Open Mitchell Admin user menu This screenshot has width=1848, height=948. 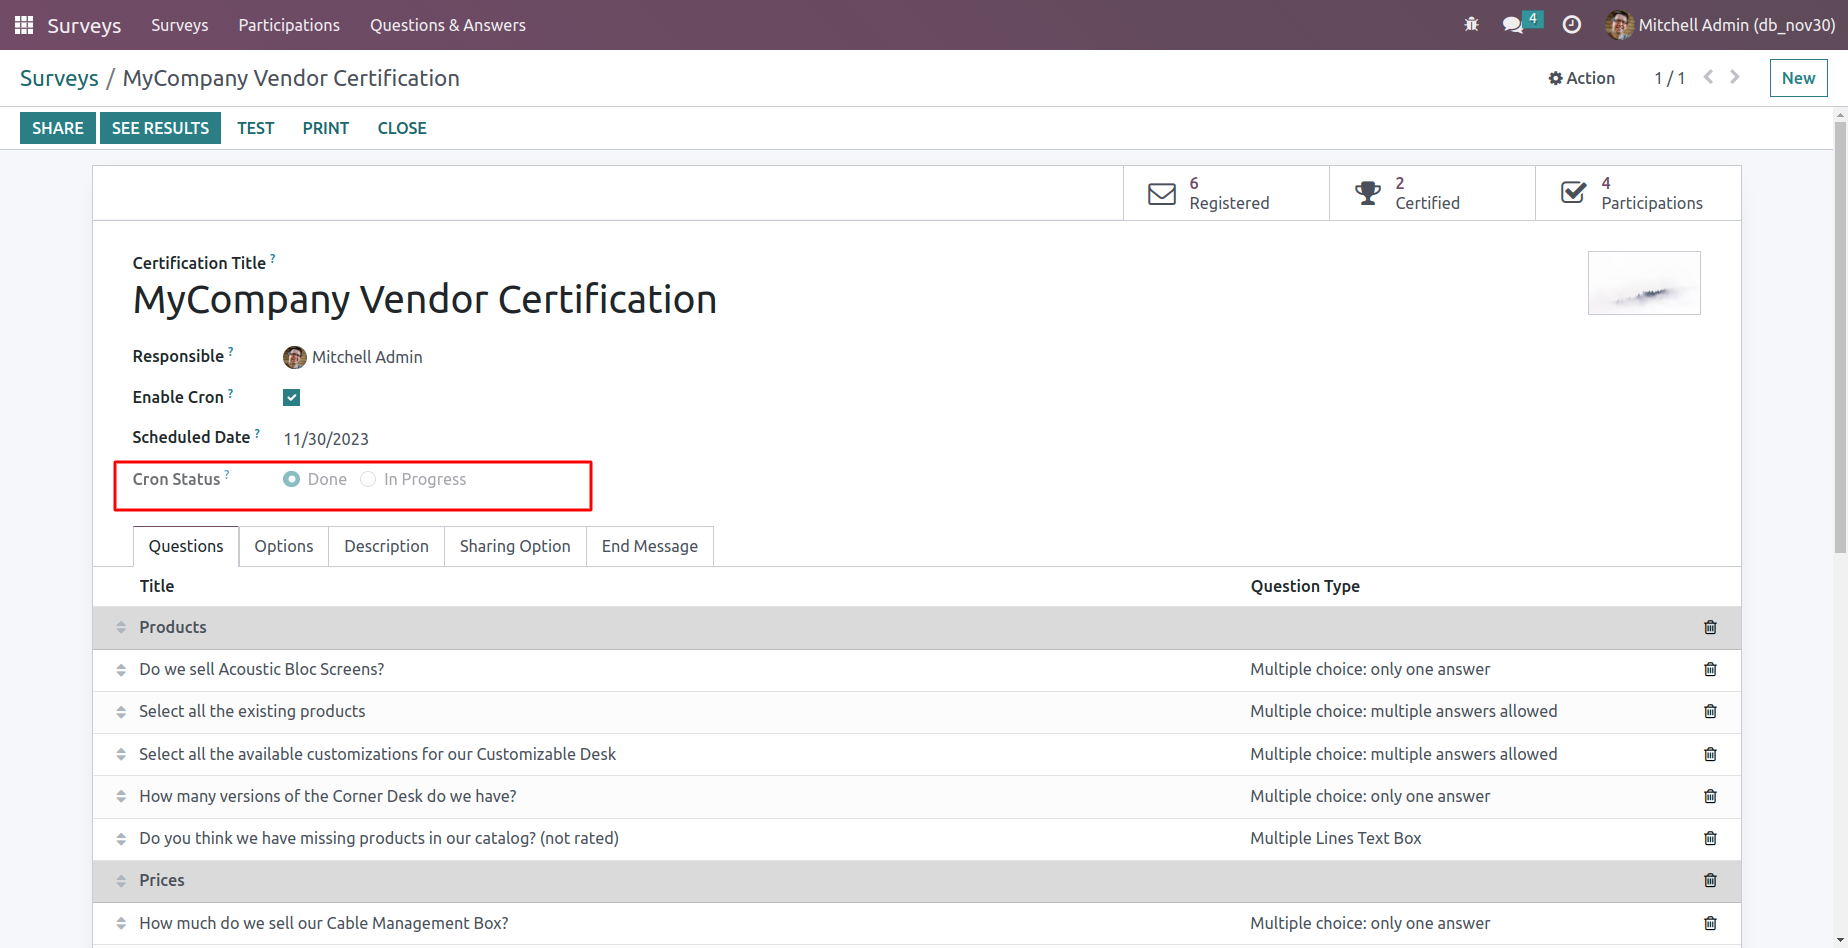(1720, 25)
